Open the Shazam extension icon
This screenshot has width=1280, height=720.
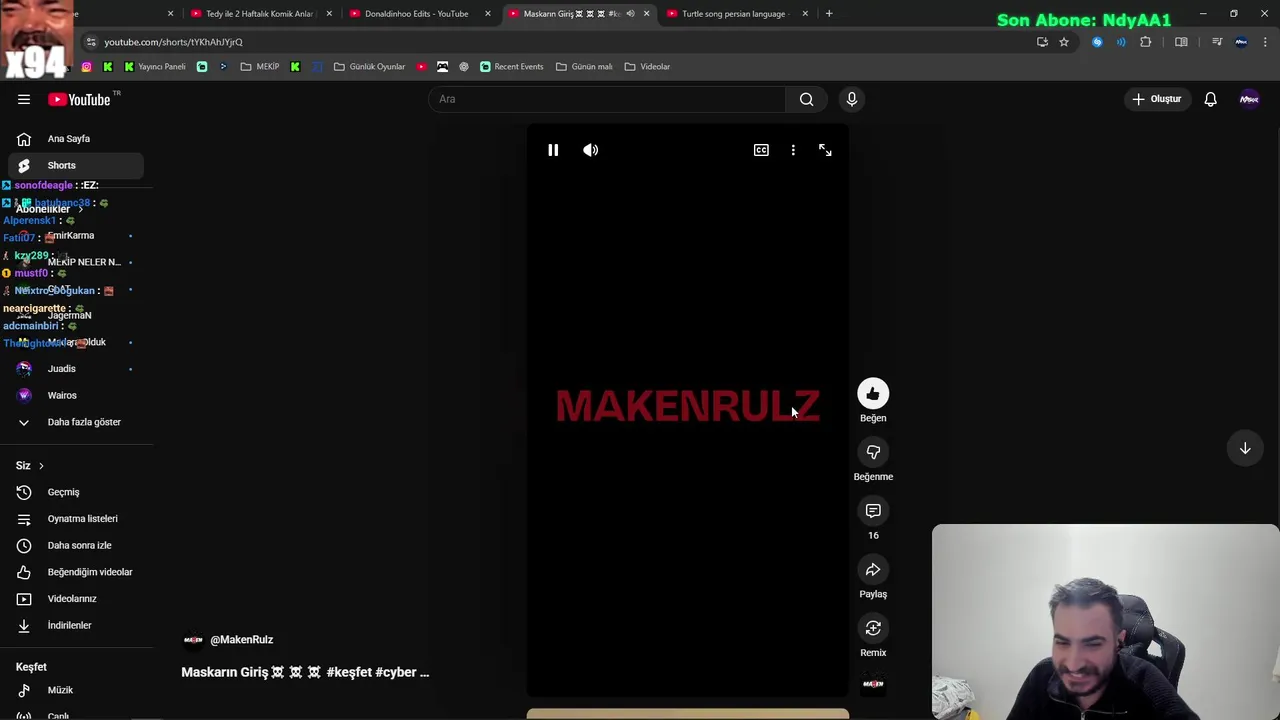click(1097, 42)
